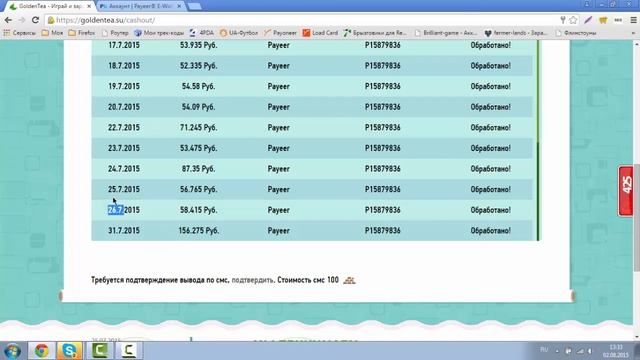Viewport: 640px width, 360px height.
Task: Open the Chrome hamburger menu
Action: (633, 20)
